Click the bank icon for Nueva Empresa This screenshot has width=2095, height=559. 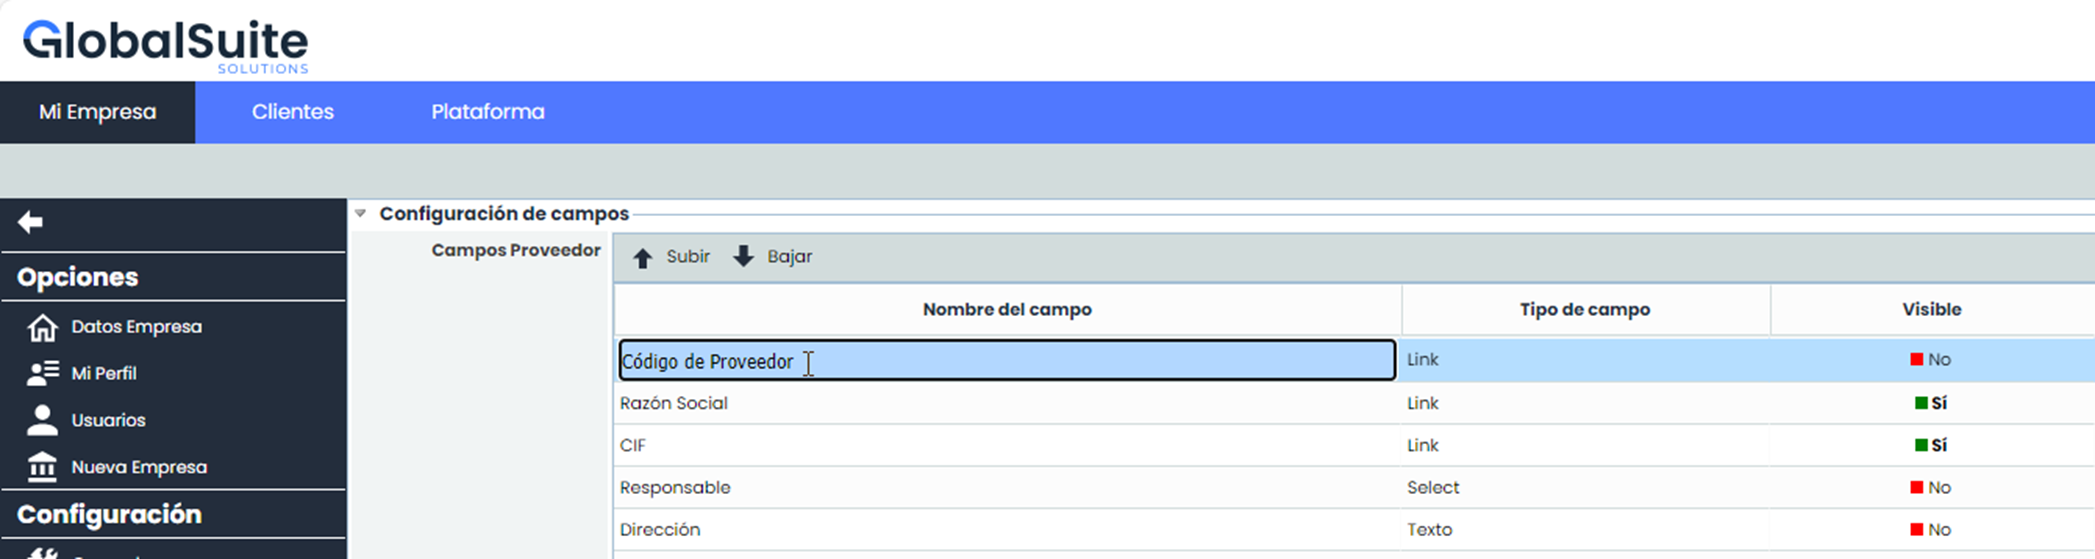coord(42,467)
